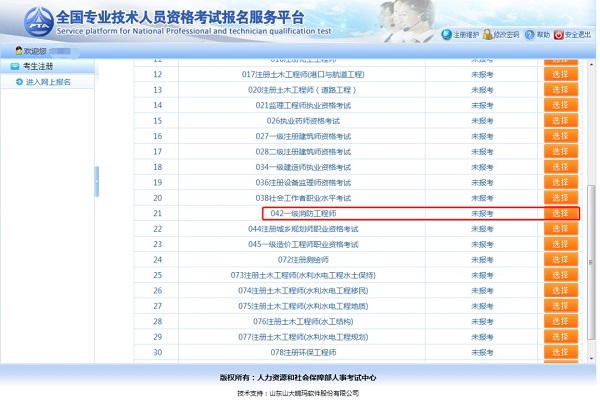Screen dimensions: 600x402
Task: Click 人力资源和社会保障部人事考试中心 copyright text
Action: tap(316, 378)
